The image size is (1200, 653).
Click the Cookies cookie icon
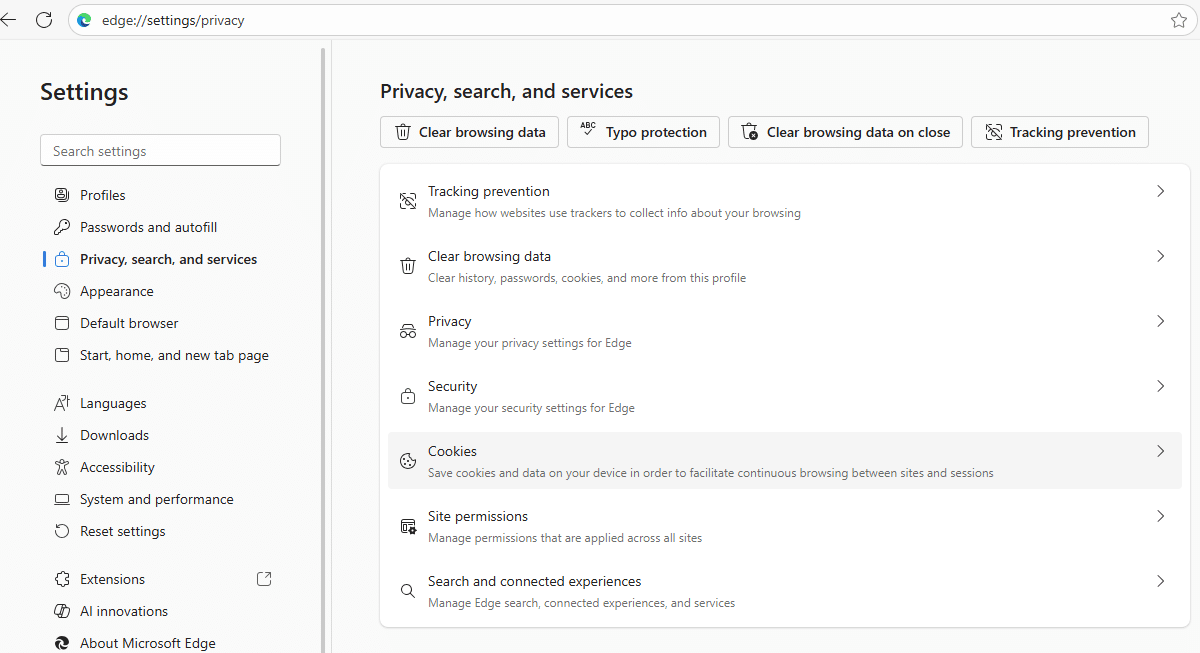(408, 460)
